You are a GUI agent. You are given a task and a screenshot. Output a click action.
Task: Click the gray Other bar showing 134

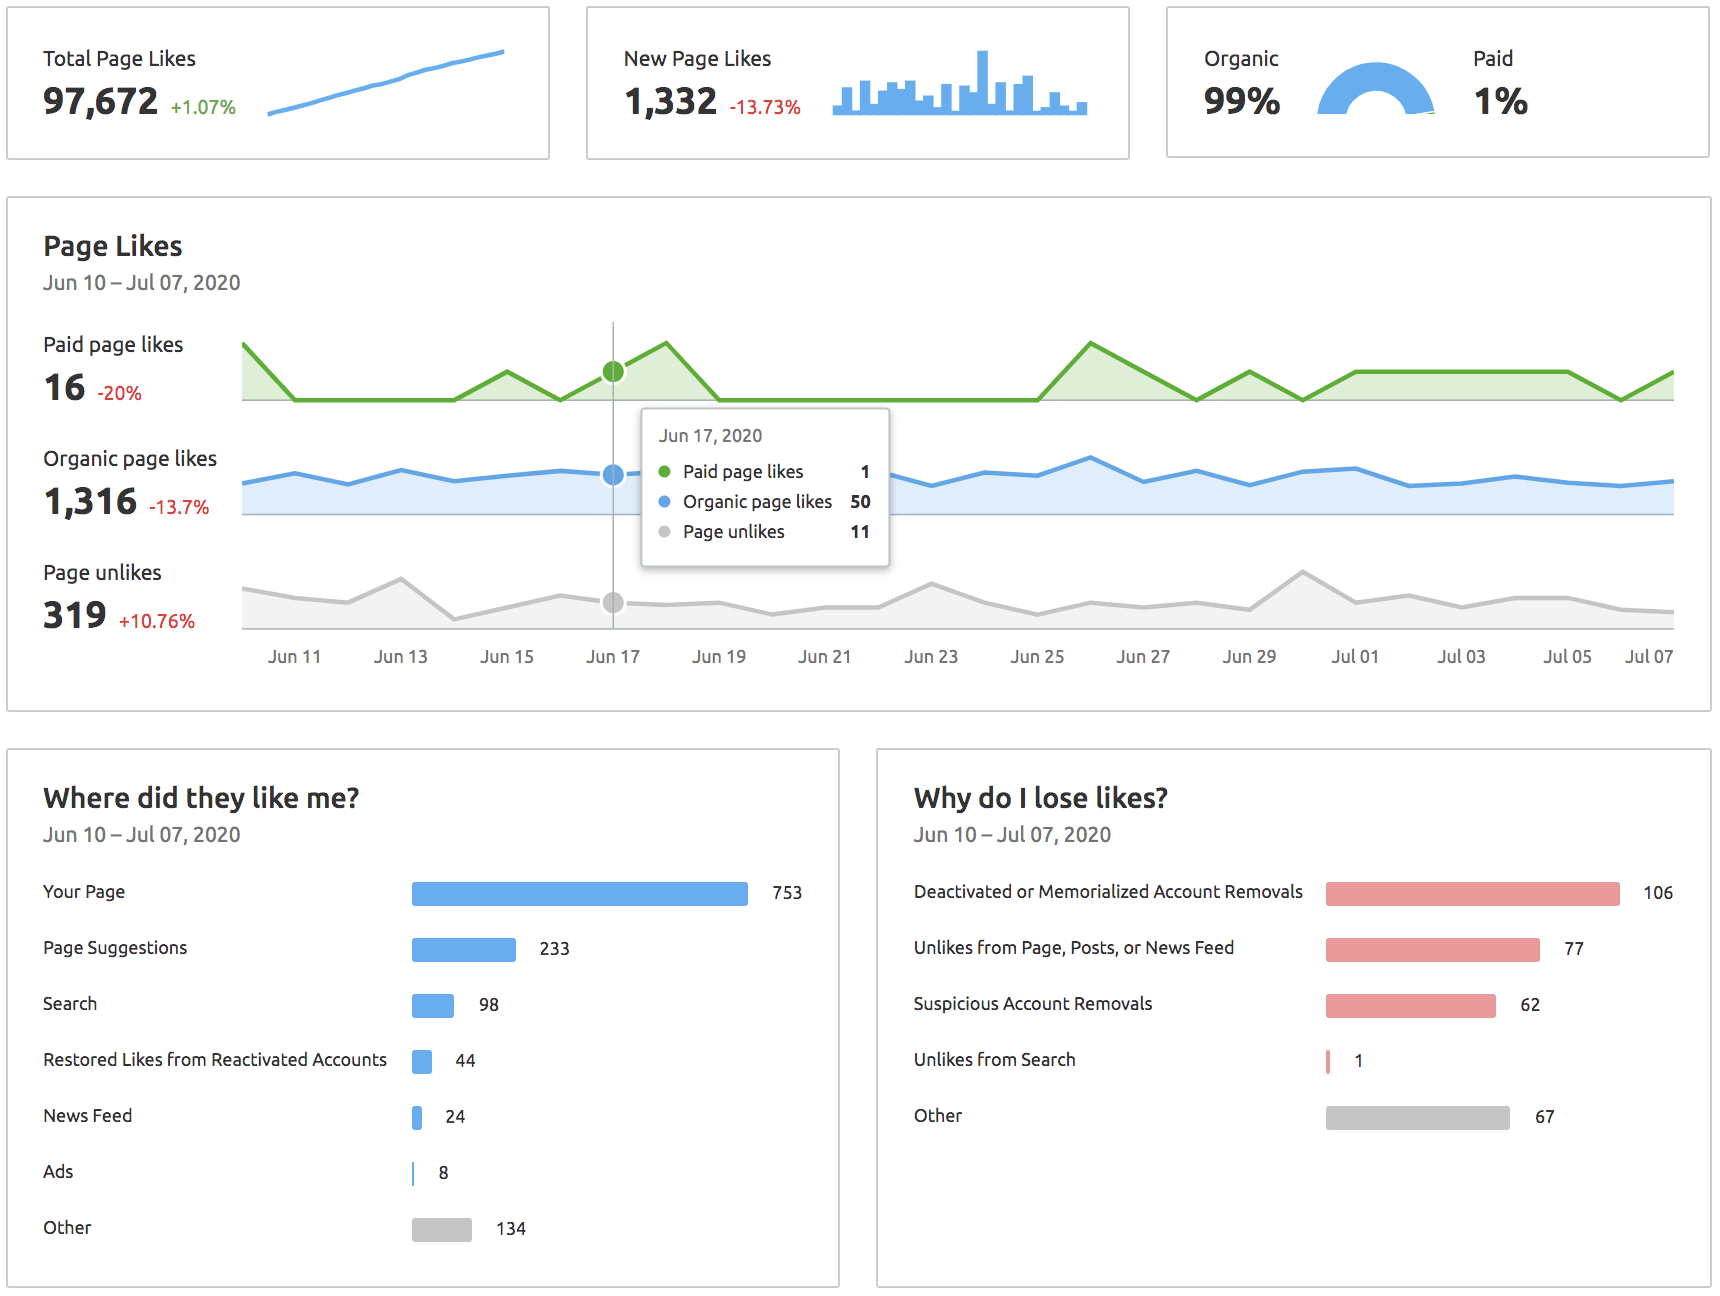442,1230
